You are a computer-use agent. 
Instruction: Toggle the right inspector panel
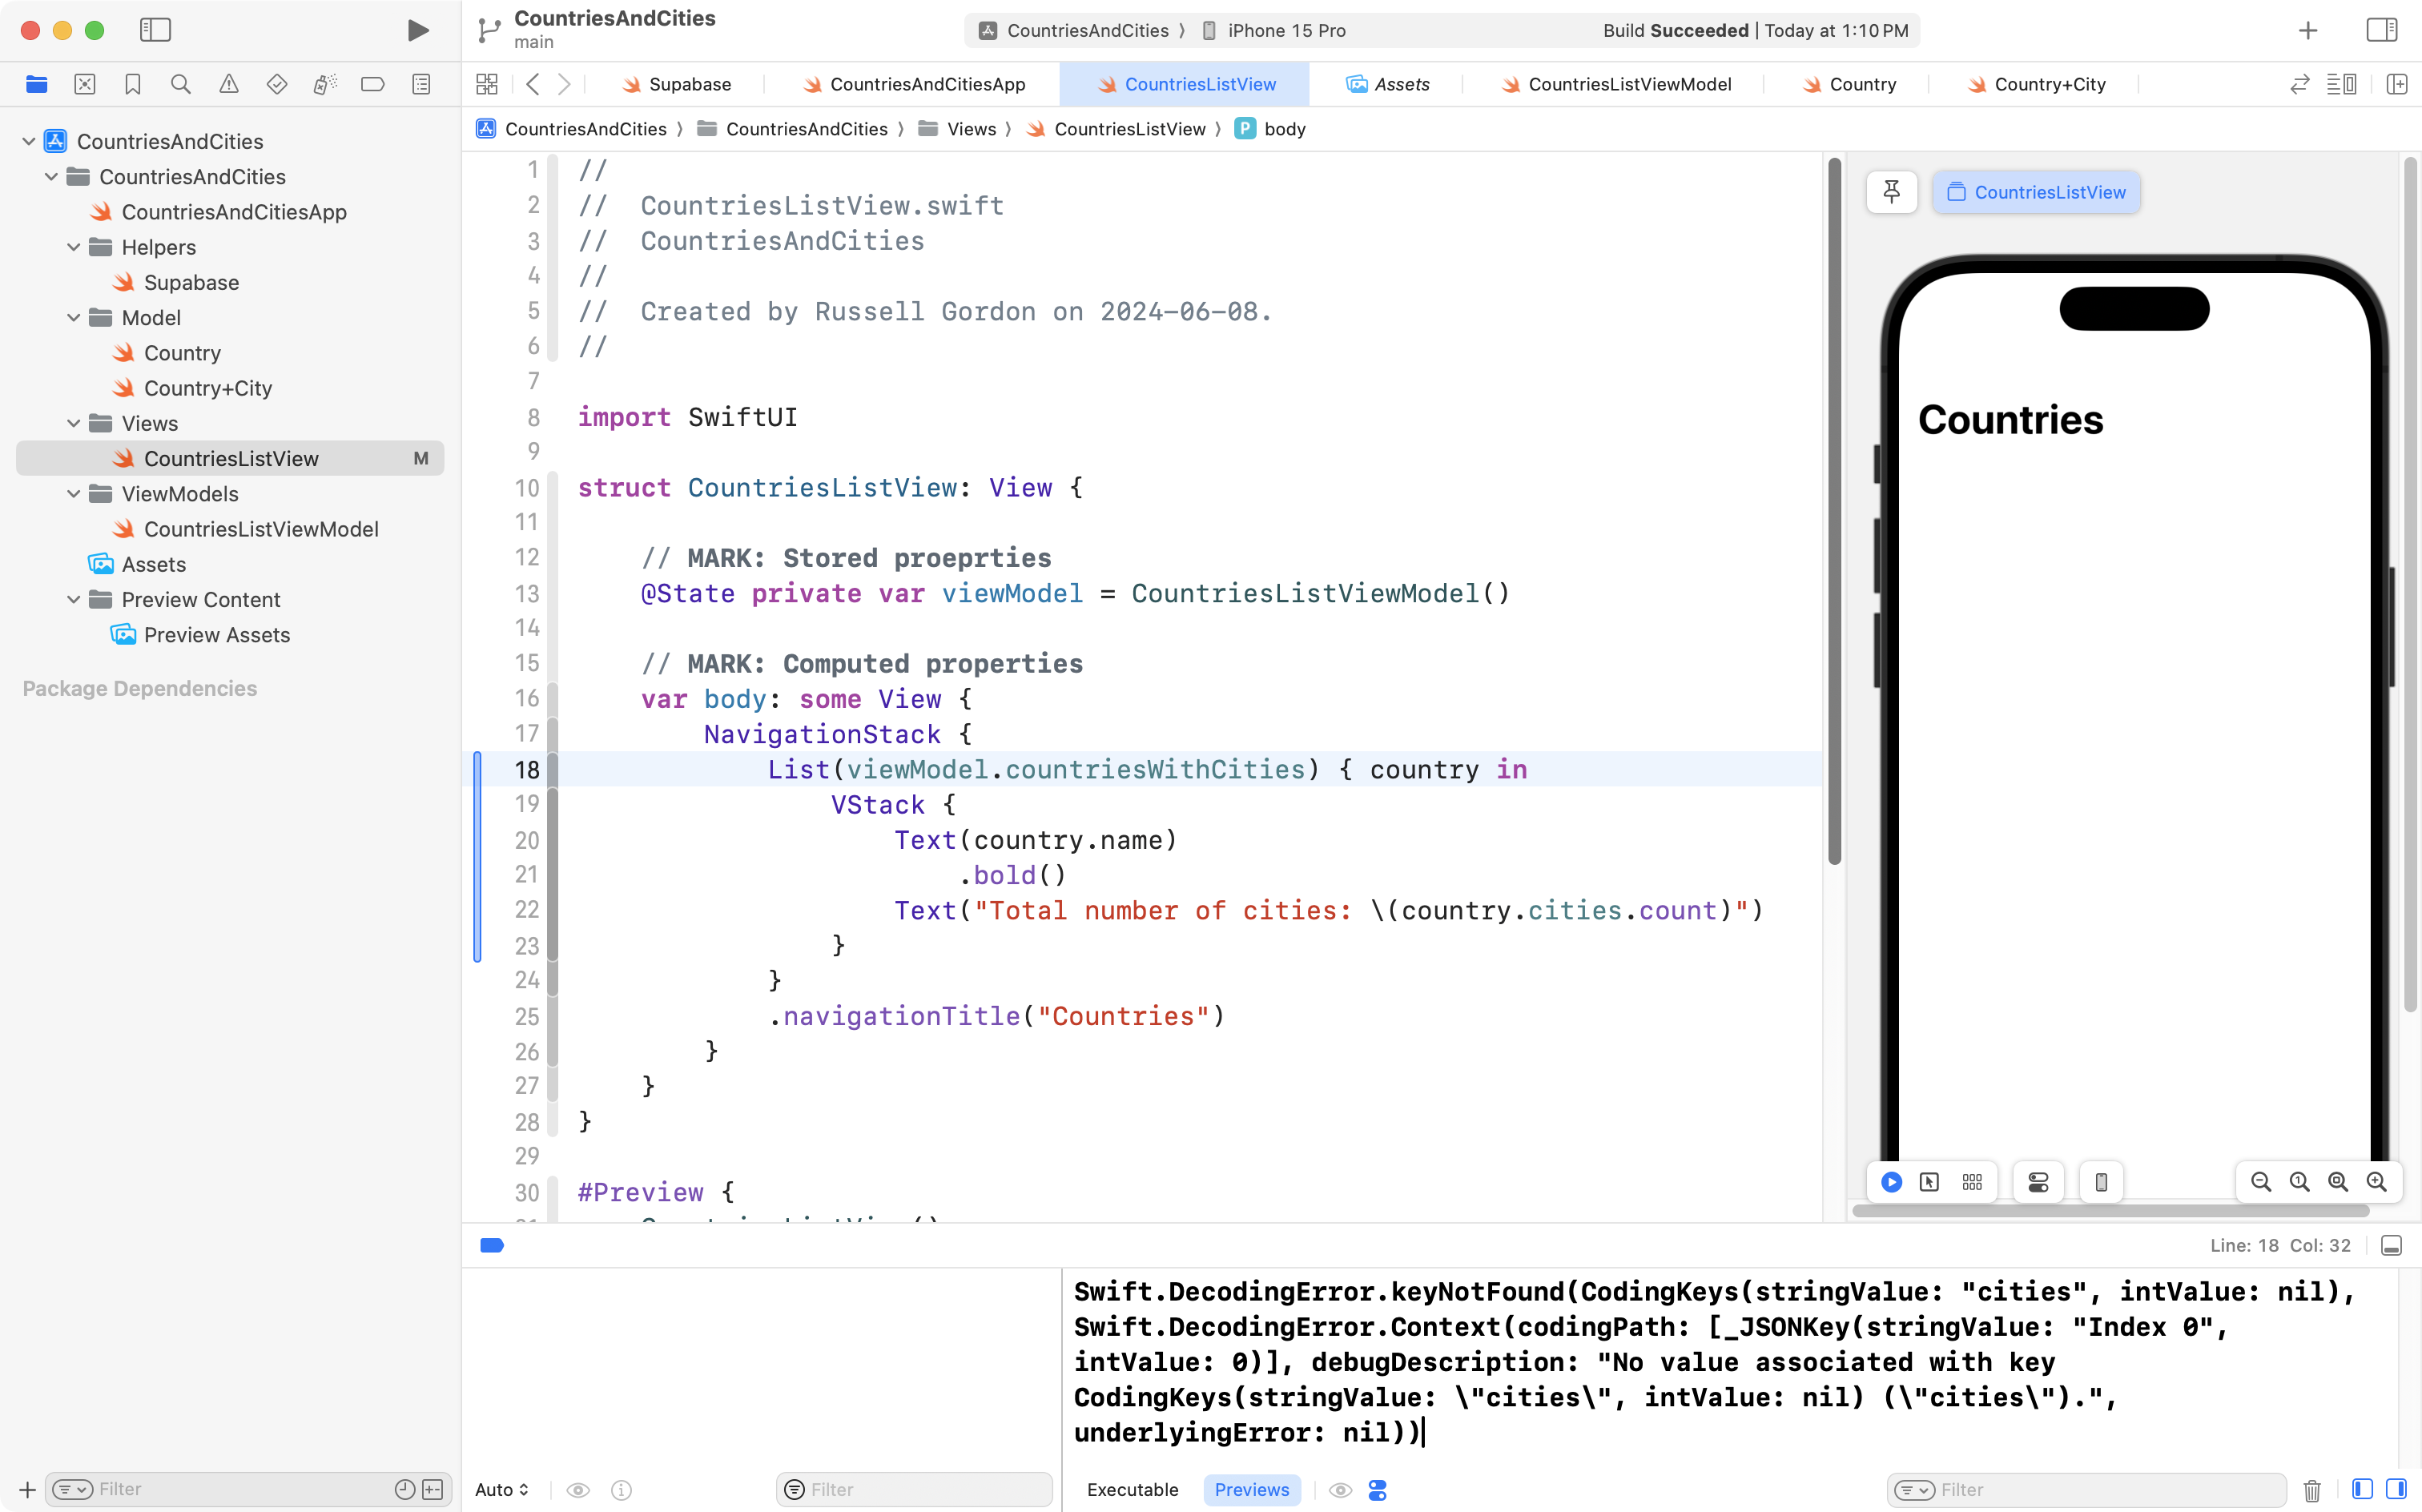(2381, 30)
